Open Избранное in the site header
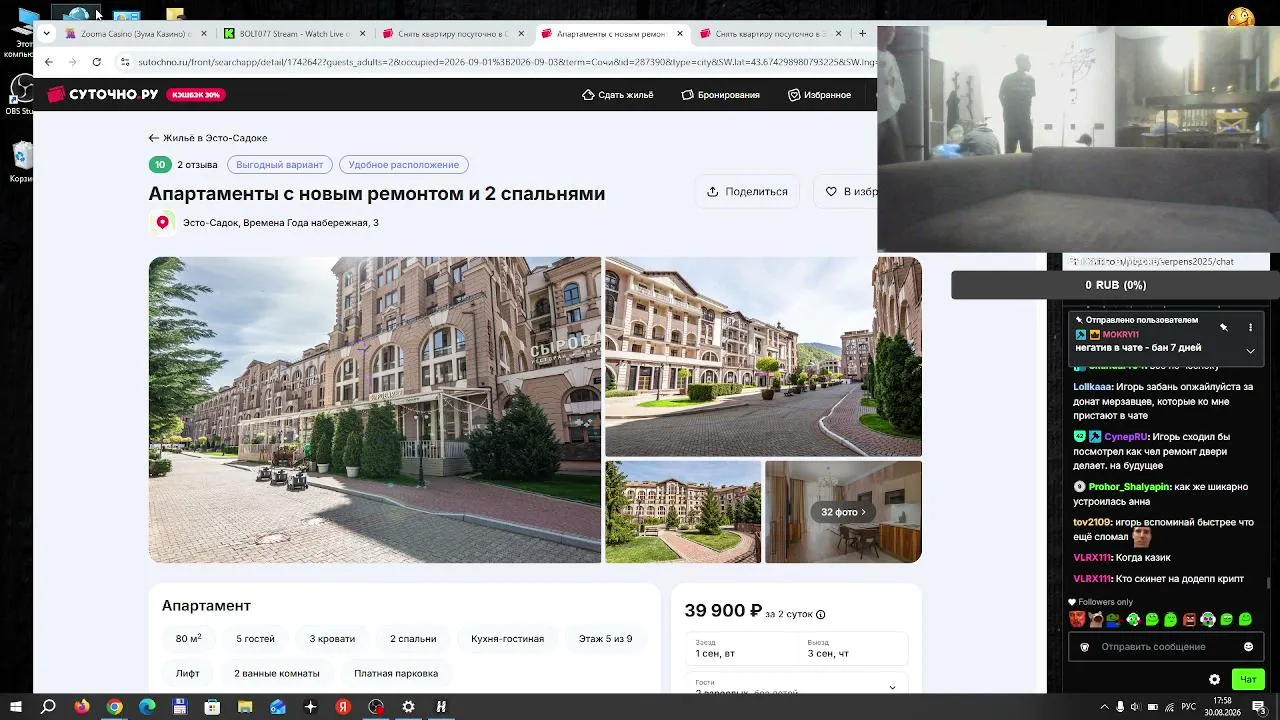 point(819,95)
